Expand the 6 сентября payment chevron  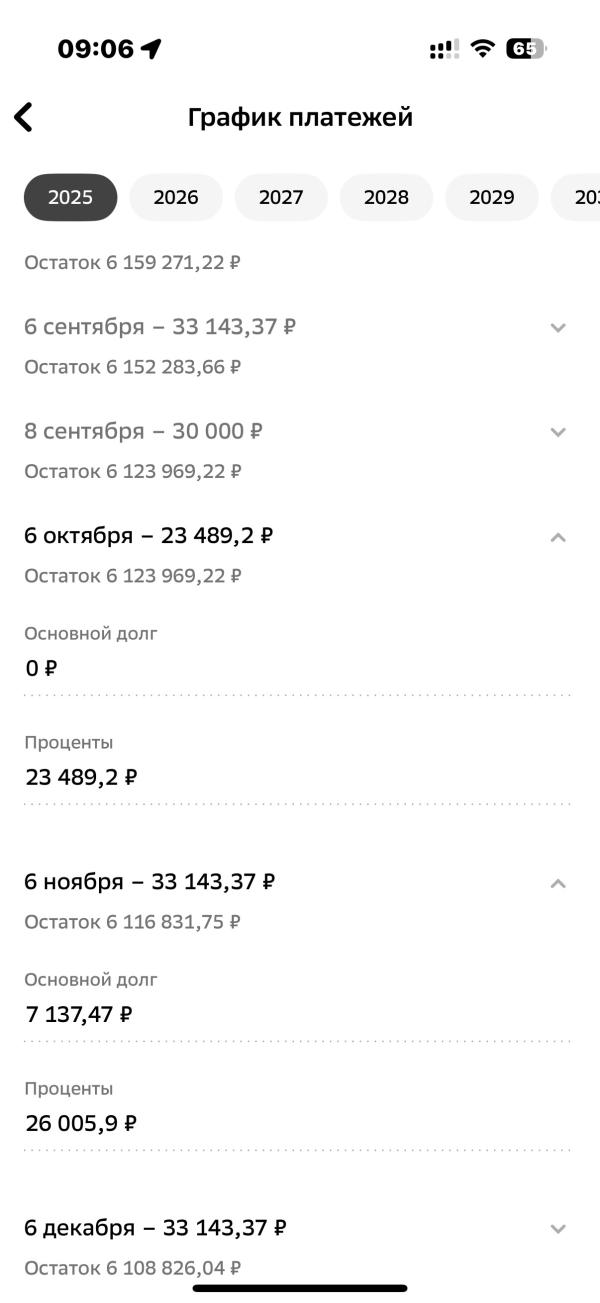558,327
